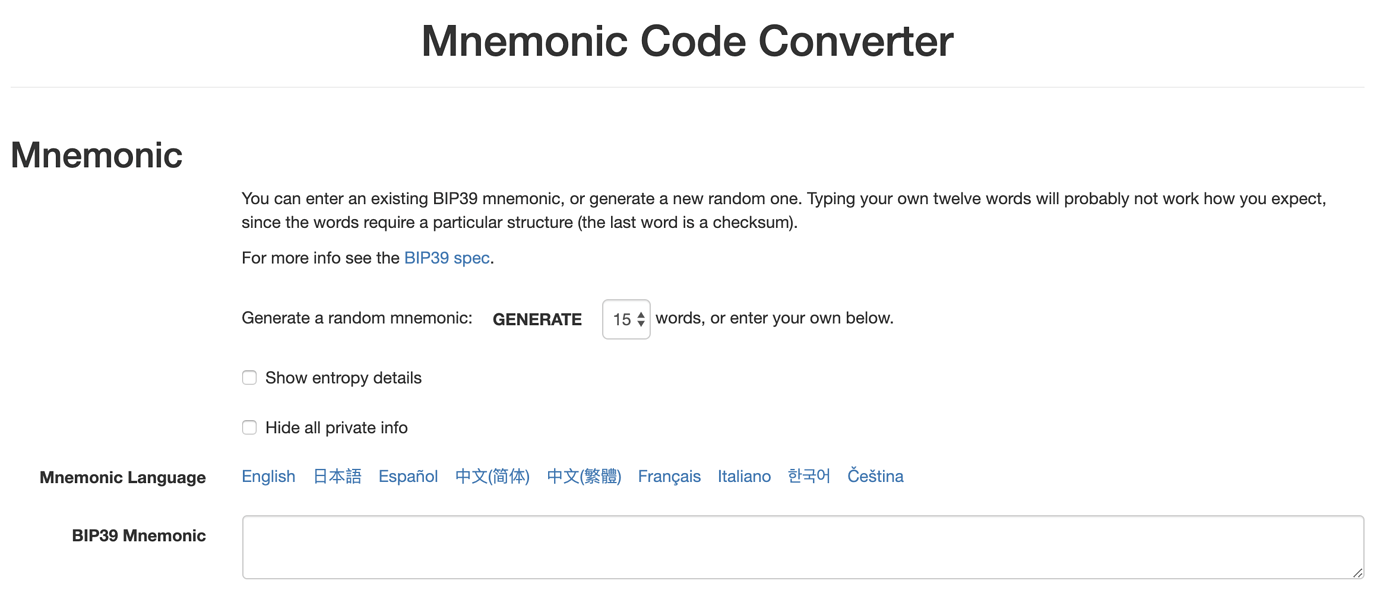Click the Show entropy details label text
This screenshot has height=590, width=1380.
(x=343, y=378)
